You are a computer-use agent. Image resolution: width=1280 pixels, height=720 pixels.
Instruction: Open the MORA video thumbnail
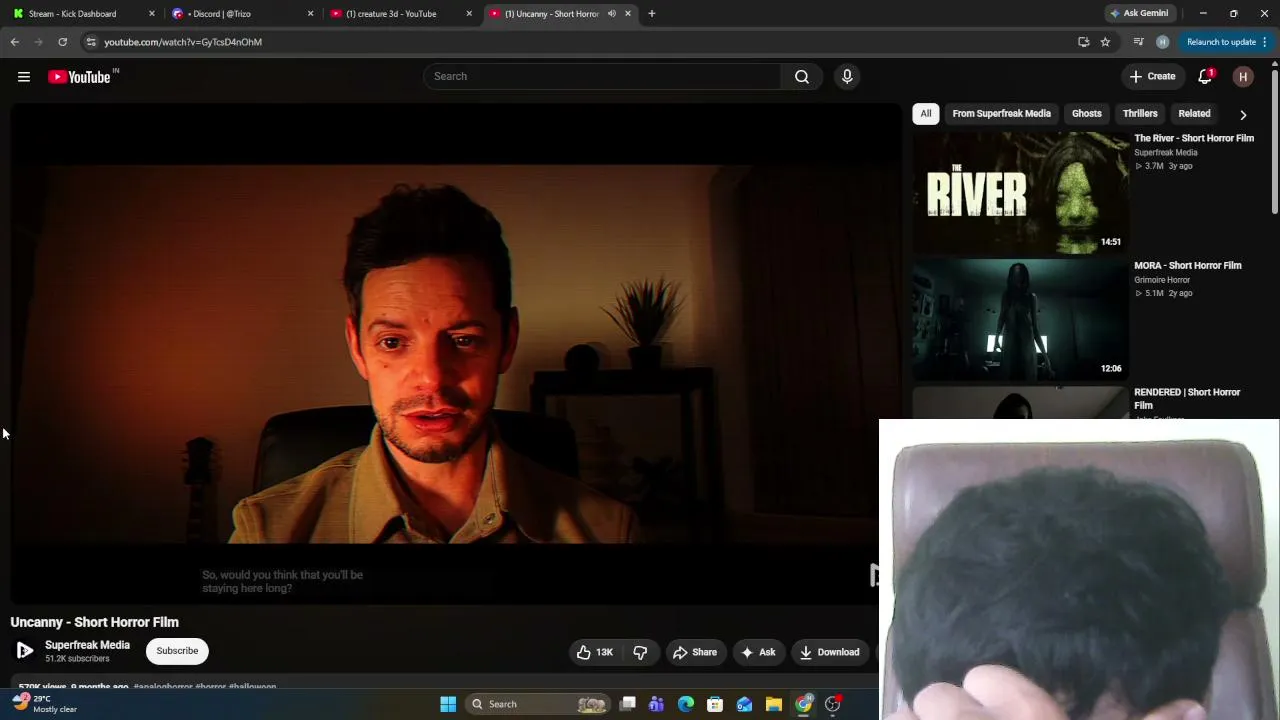[x=1020, y=320]
